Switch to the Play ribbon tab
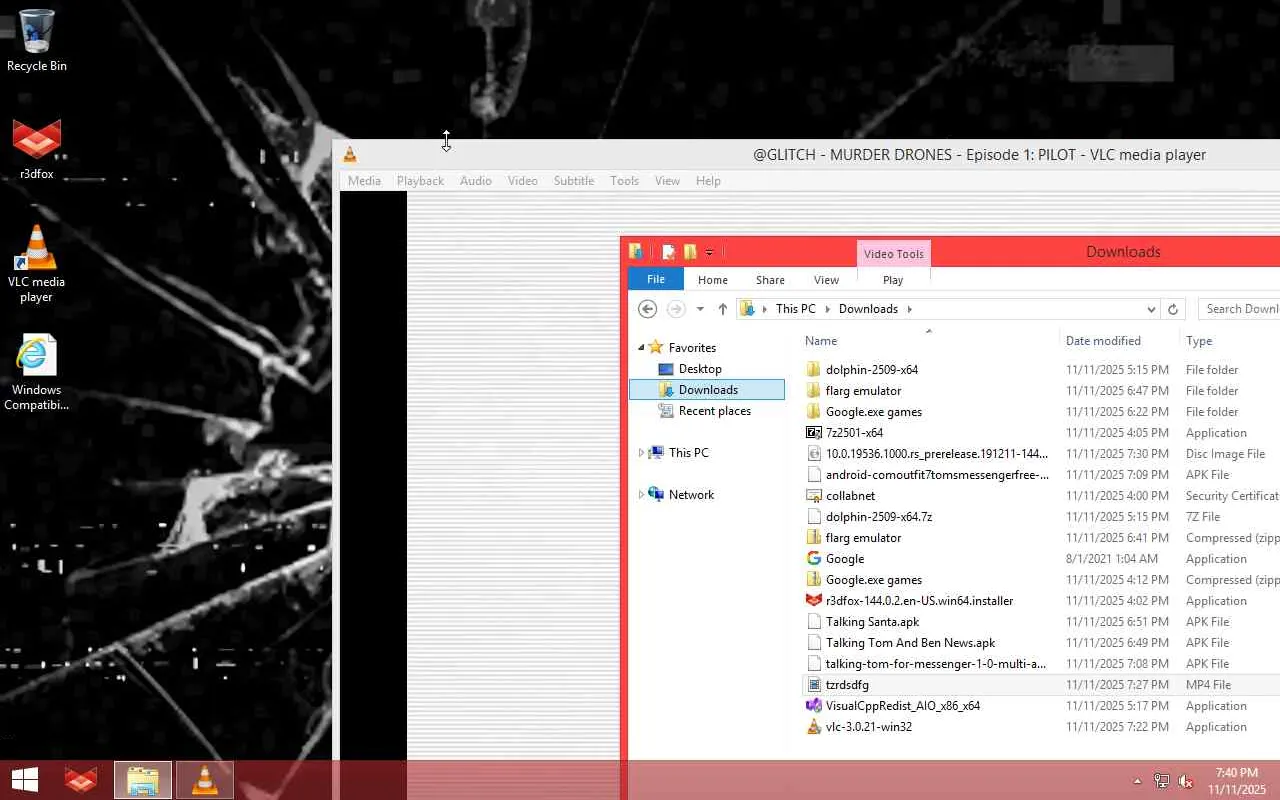This screenshot has height=800, width=1280. [x=893, y=280]
